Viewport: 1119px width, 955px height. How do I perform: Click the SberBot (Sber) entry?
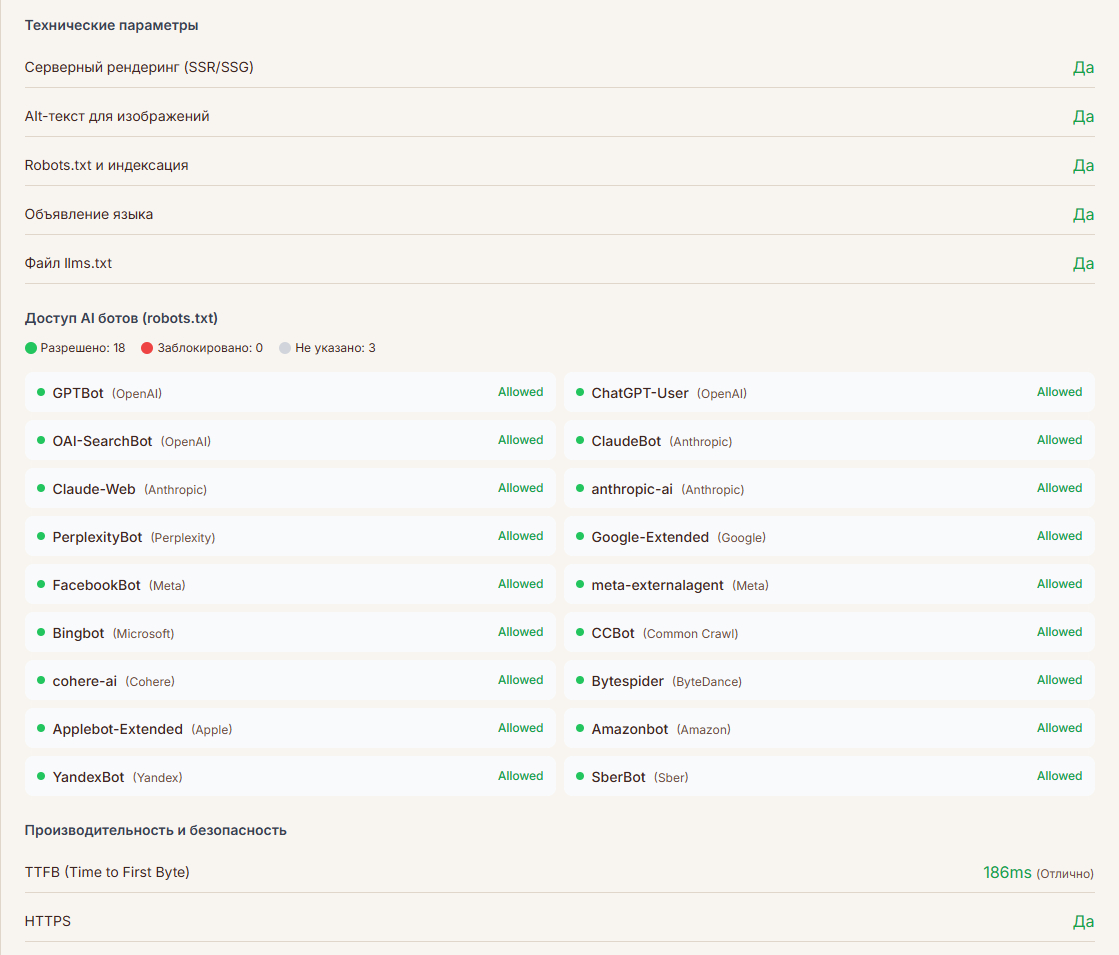[x=829, y=776]
